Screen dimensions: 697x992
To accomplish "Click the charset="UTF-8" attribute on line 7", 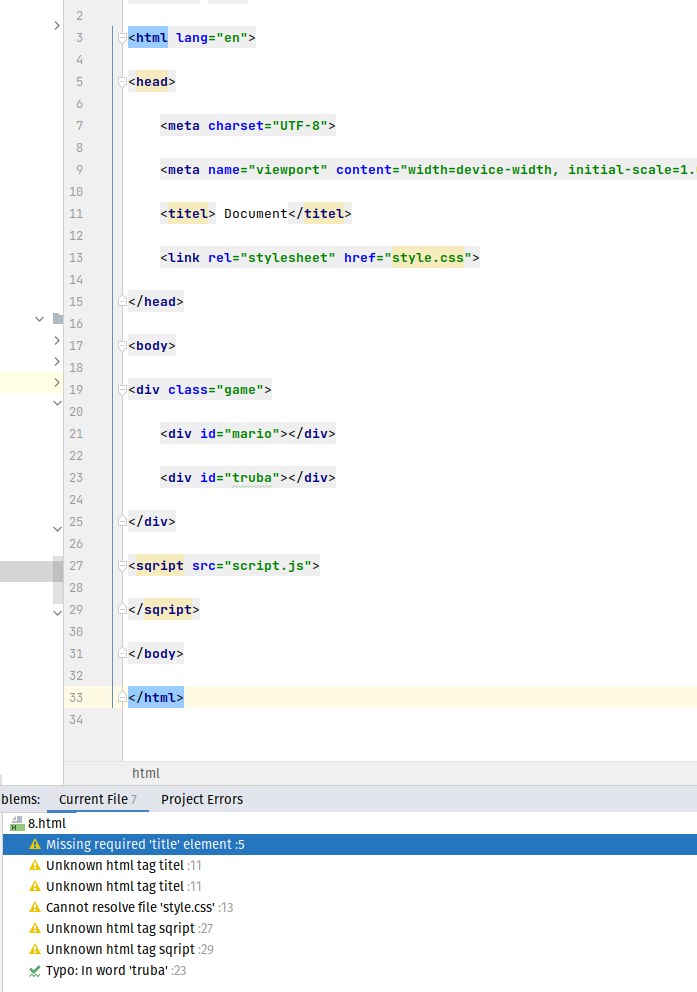I will coord(268,126).
